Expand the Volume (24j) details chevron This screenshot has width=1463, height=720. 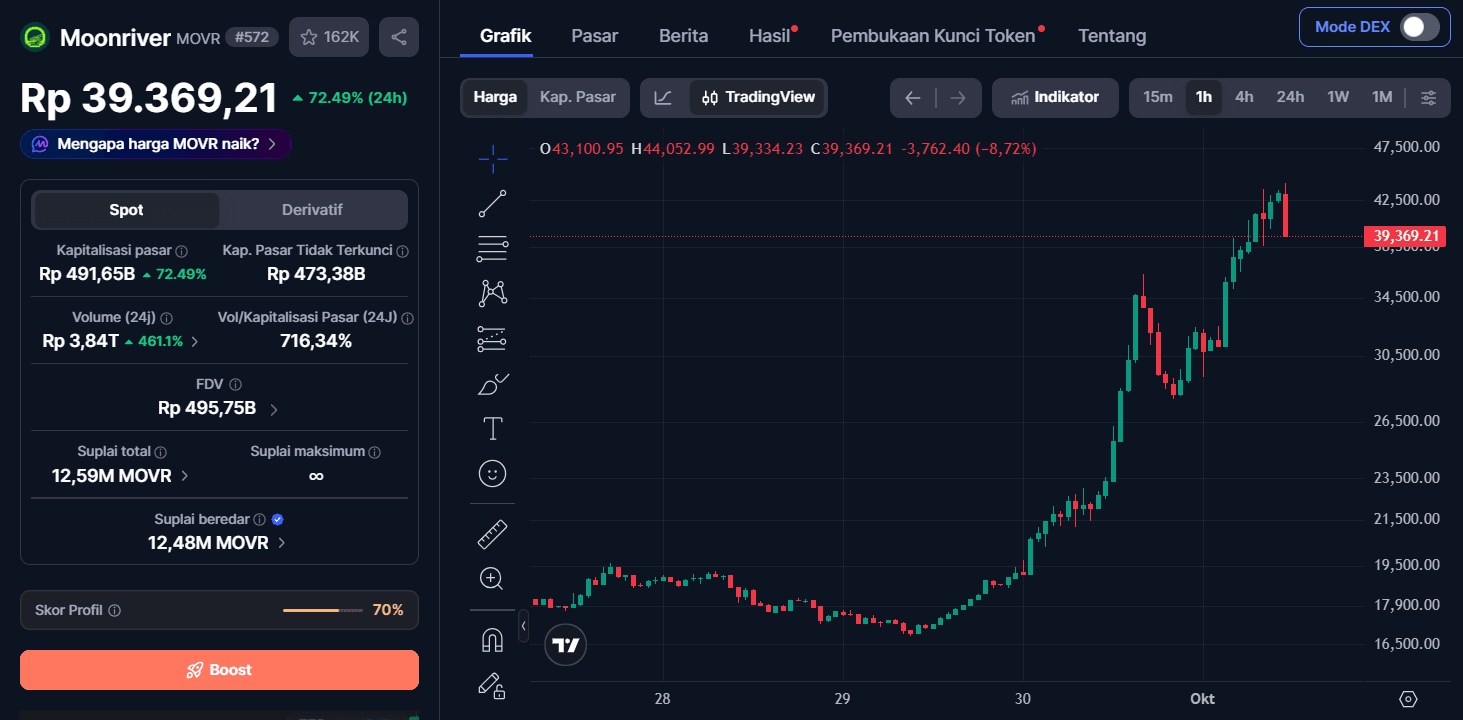click(x=194, y=341)
